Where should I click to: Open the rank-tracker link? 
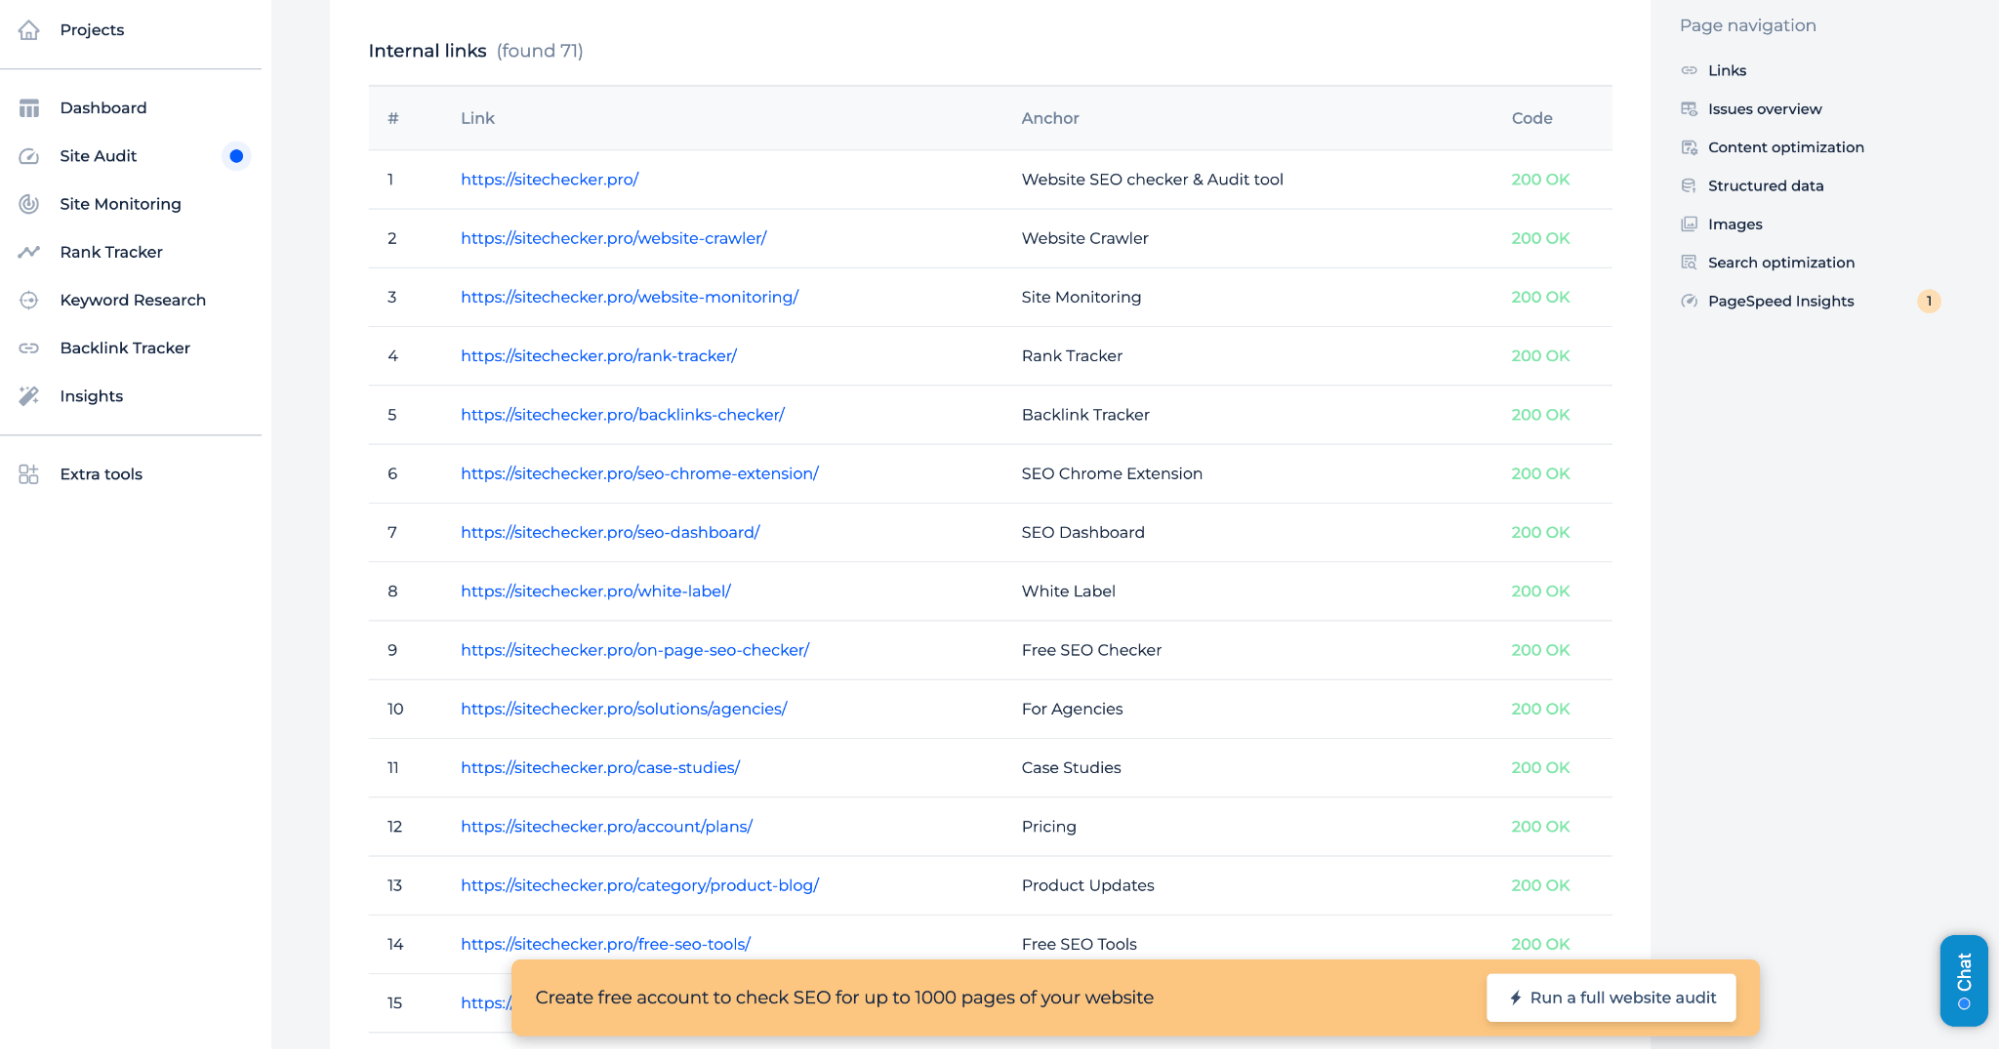598,356
